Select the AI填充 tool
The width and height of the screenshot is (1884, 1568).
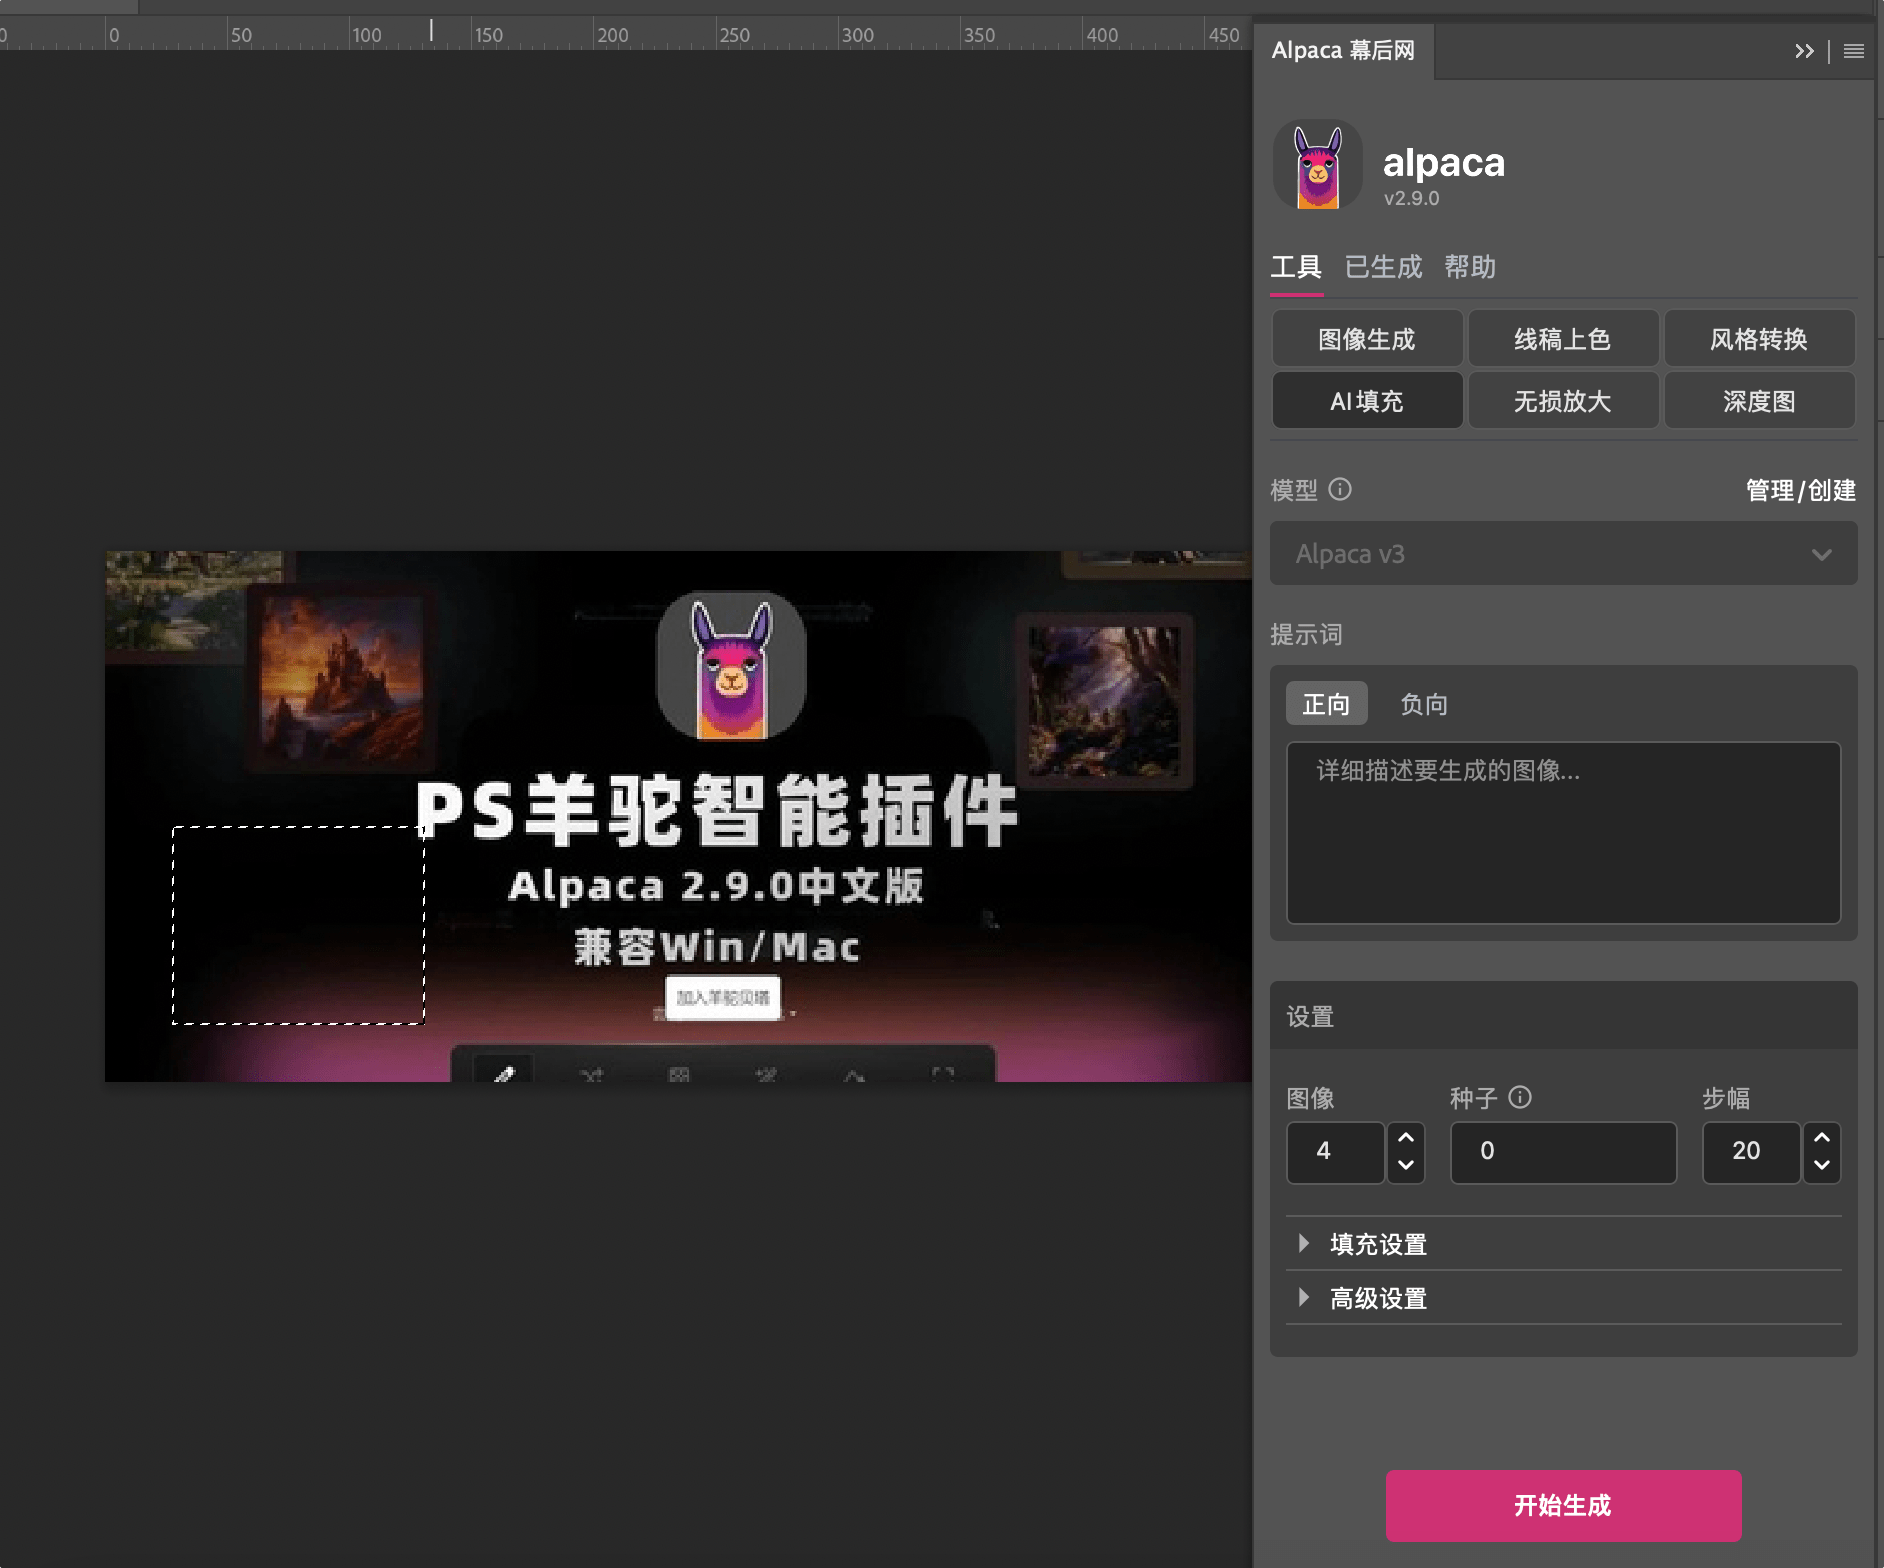click(x=1367, y=401)
